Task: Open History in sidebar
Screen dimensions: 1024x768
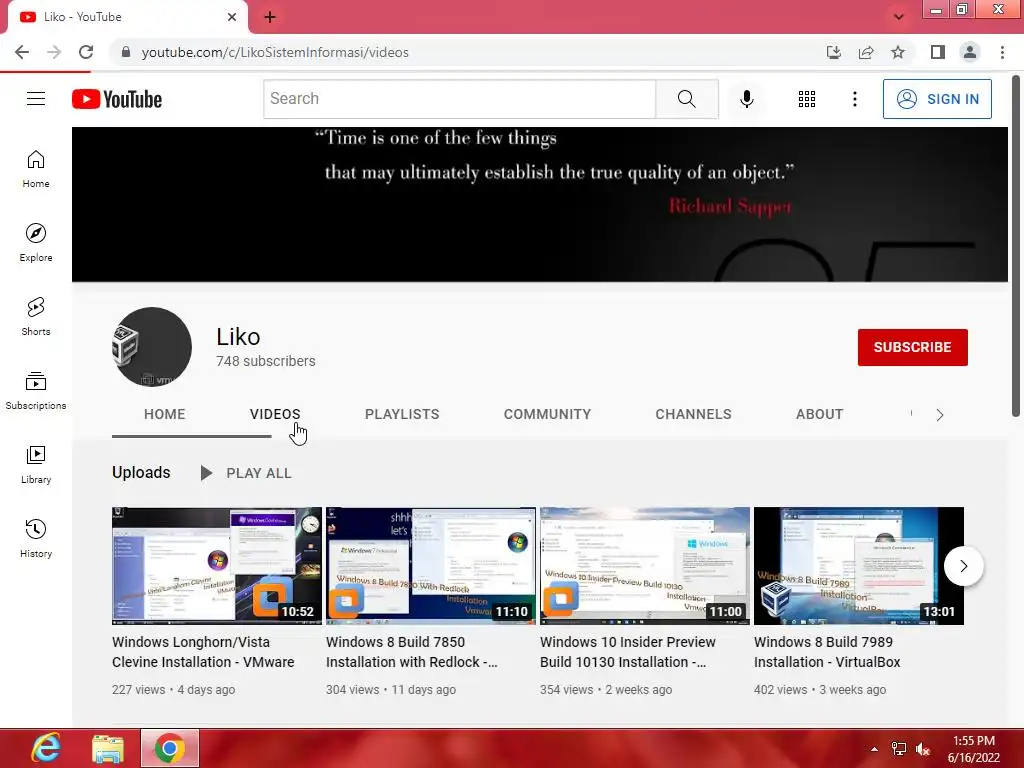Action: 36,539
